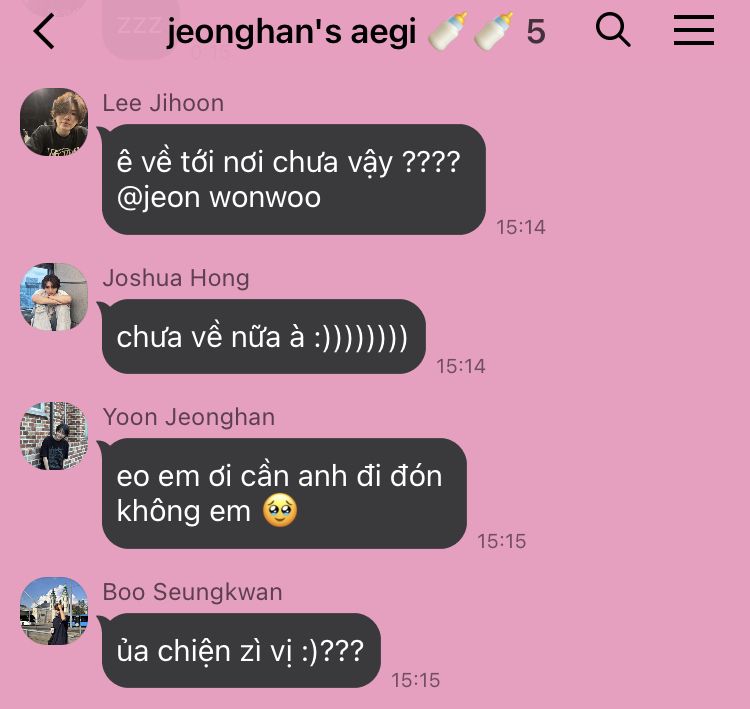
Task: Tap Yoon Jeonghan's profile picture
Action: (x=54, y=436)
